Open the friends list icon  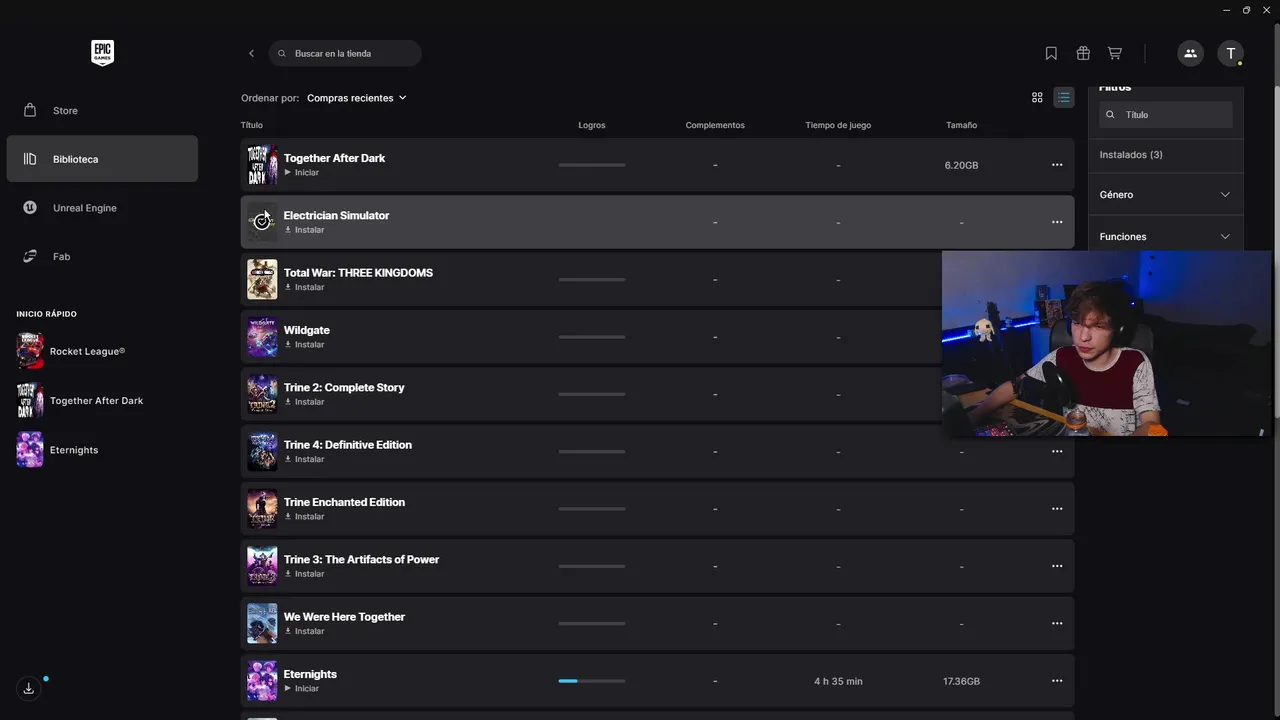[1190, 53]
